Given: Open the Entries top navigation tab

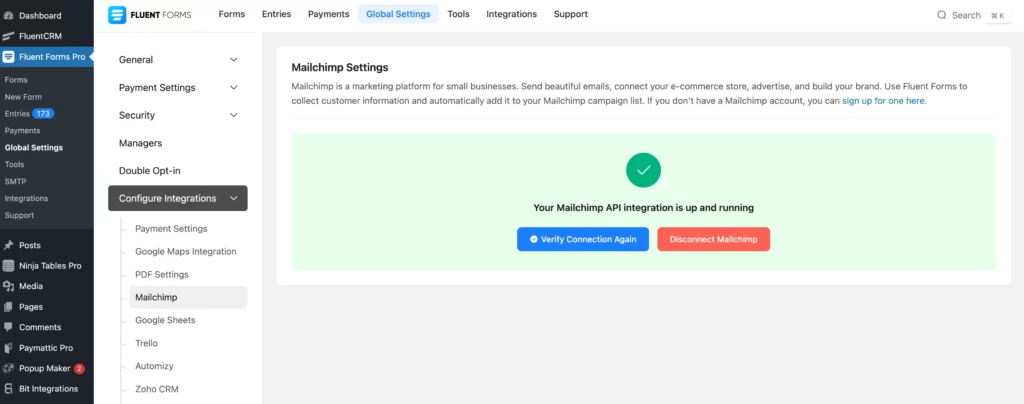Looking at the screenshot, I should coord(276,14).
